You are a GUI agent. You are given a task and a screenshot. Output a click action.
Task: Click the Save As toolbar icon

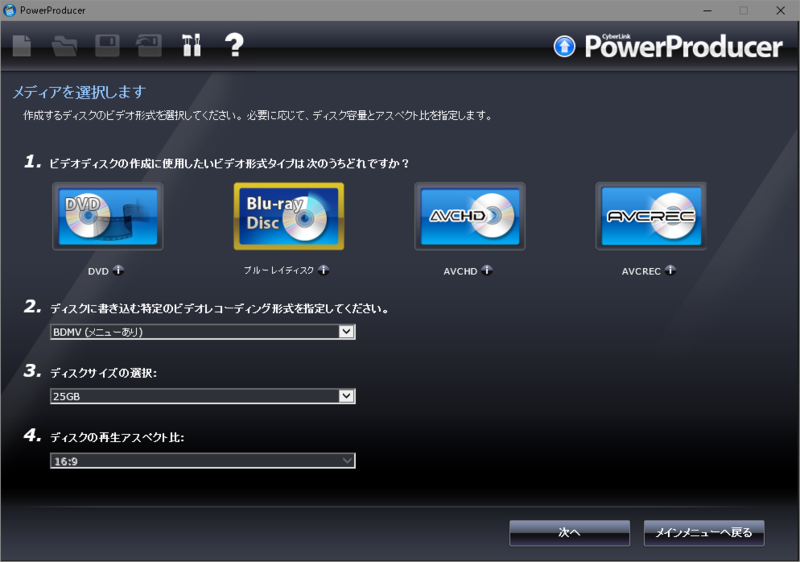149,45
